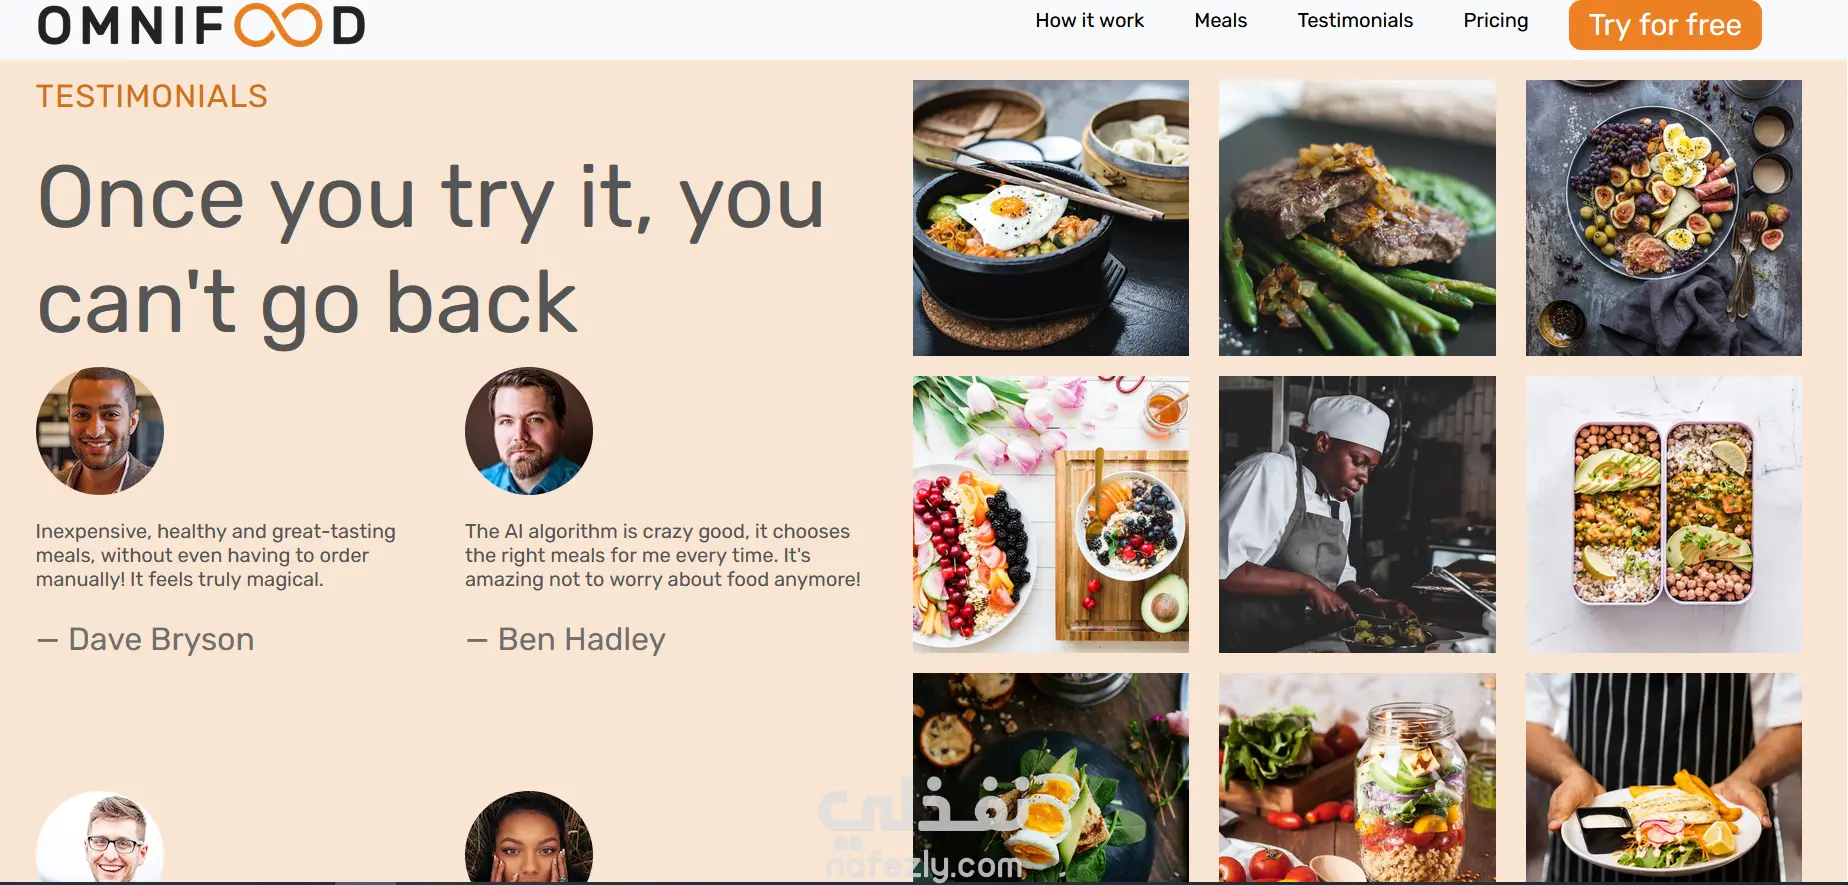The image size is (1848, 885).
Task: Click Dave Bryson's avatar photo
Action: coord(100,431)
